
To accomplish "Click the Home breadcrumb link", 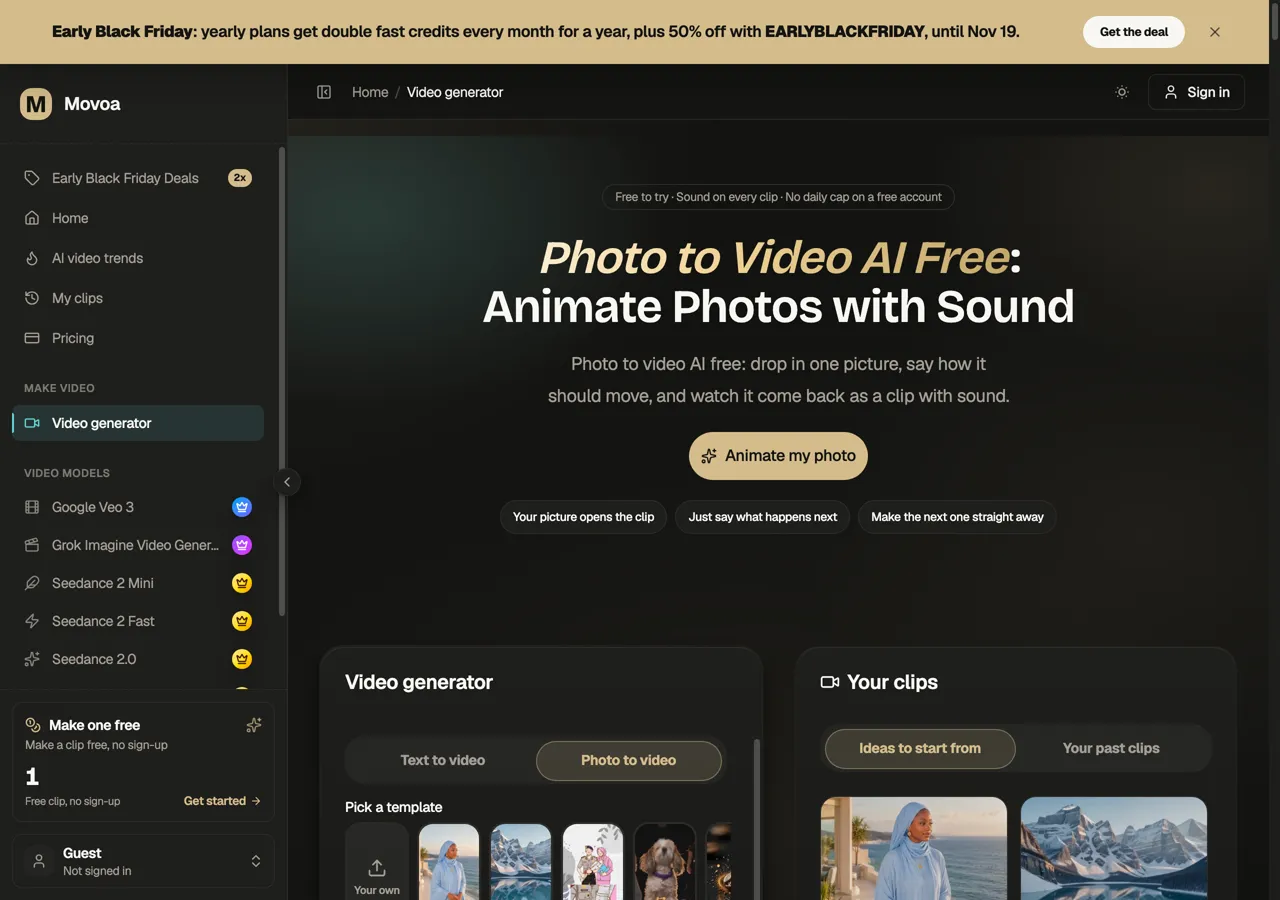I will click(370, 92).
